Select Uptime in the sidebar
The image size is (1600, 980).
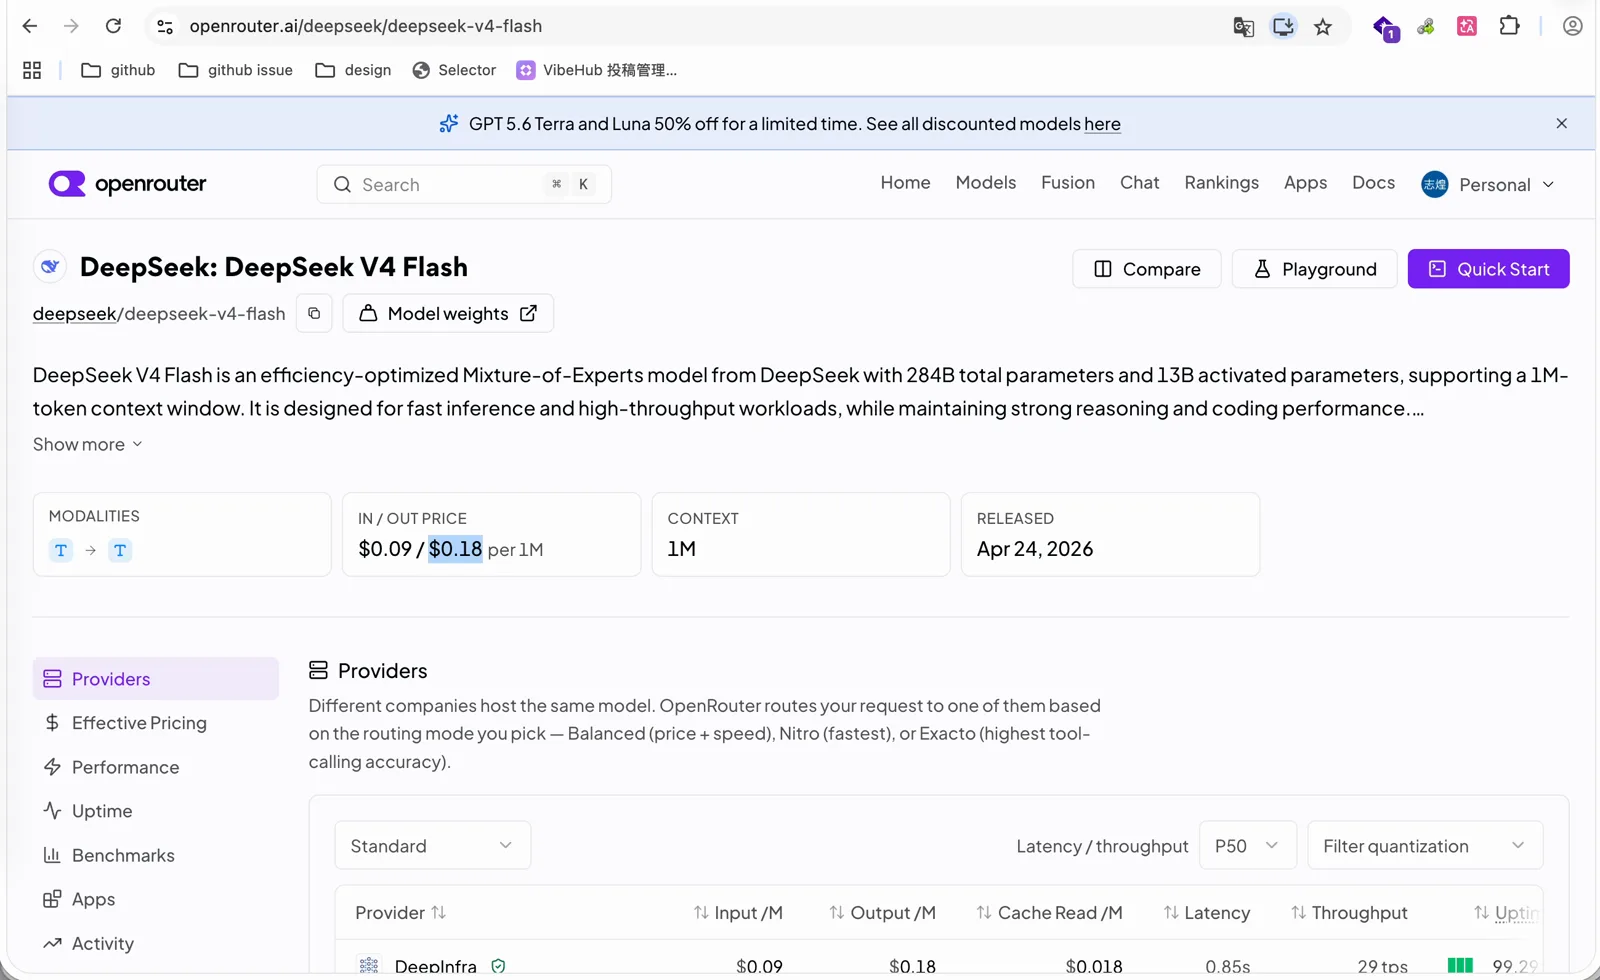pyautogui.click(x=156, y=811)
